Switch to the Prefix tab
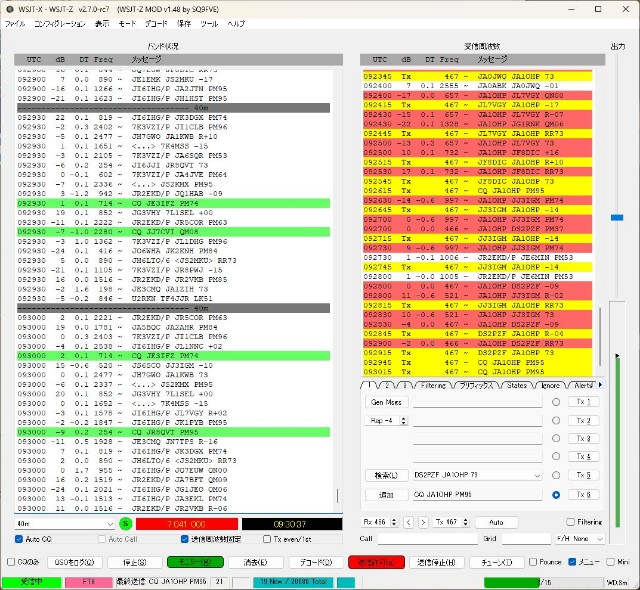 tap(476, 385)
